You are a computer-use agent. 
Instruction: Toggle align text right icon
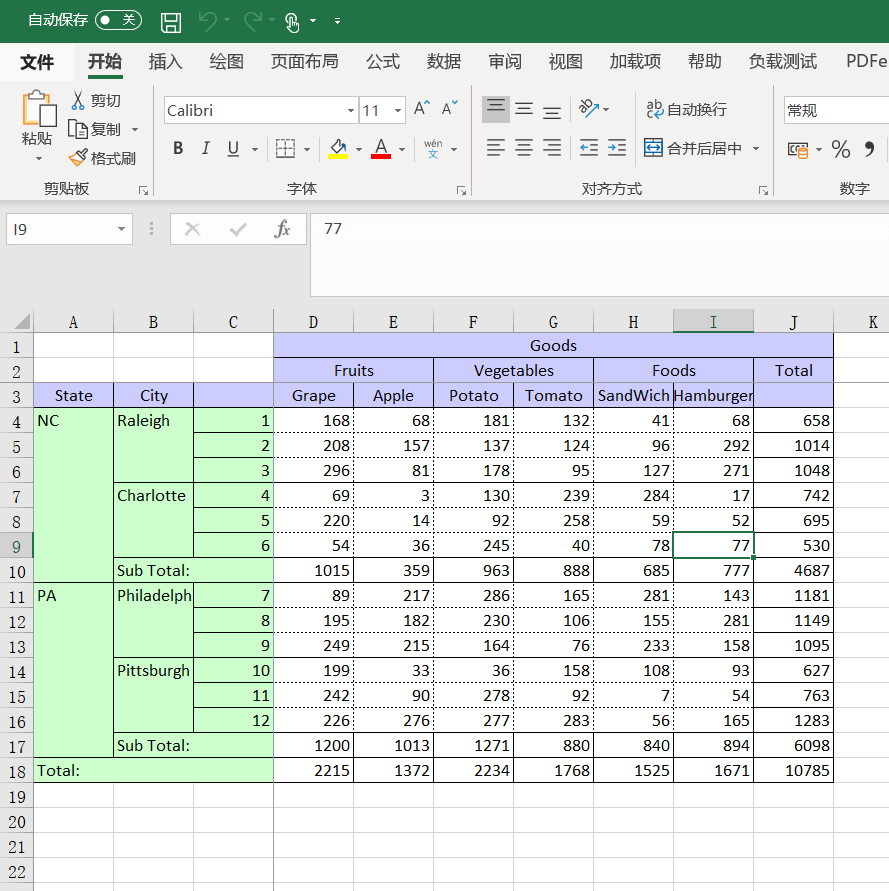pyautogui.click(x=551, y=148)
